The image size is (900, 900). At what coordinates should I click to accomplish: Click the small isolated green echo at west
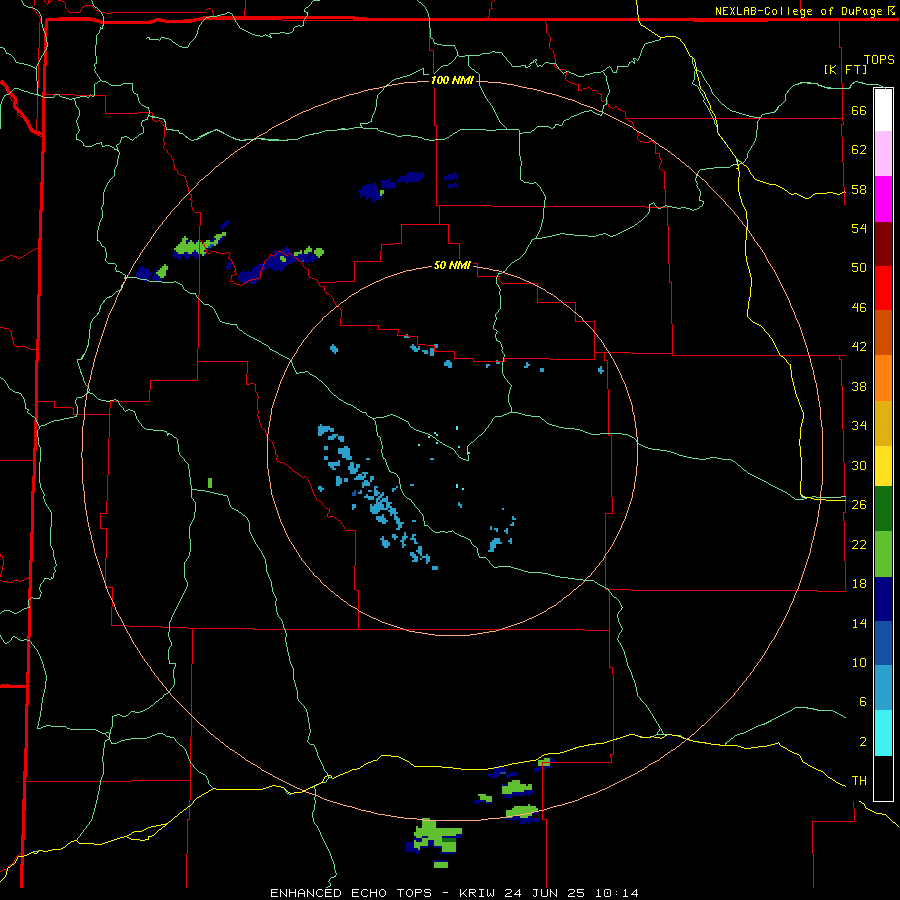(210, 483)
